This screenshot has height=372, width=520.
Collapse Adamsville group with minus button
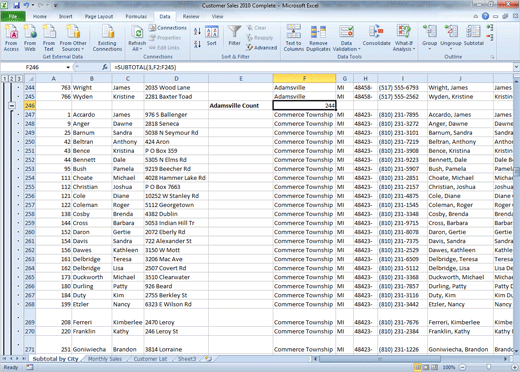coord(12,106)
